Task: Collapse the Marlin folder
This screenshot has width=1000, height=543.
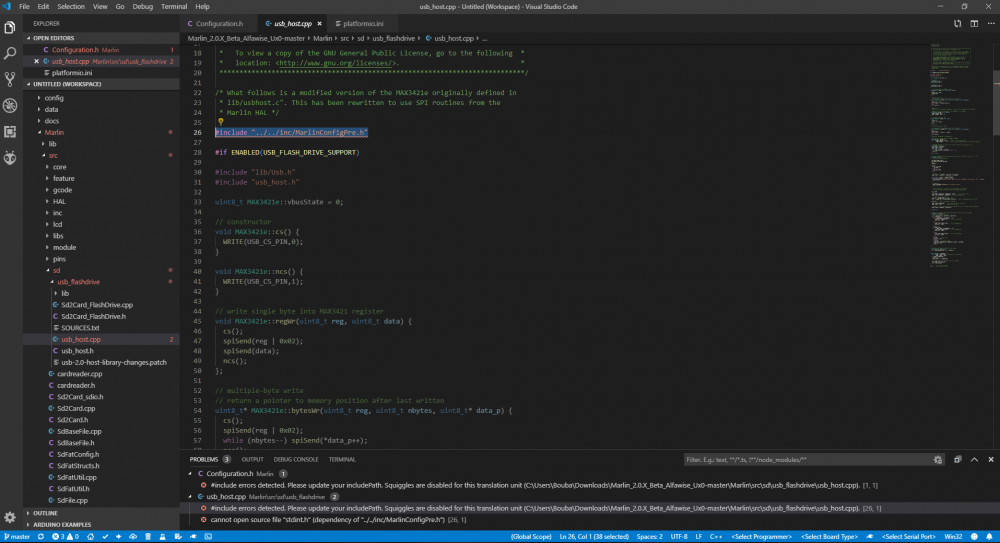Action: 54,133
